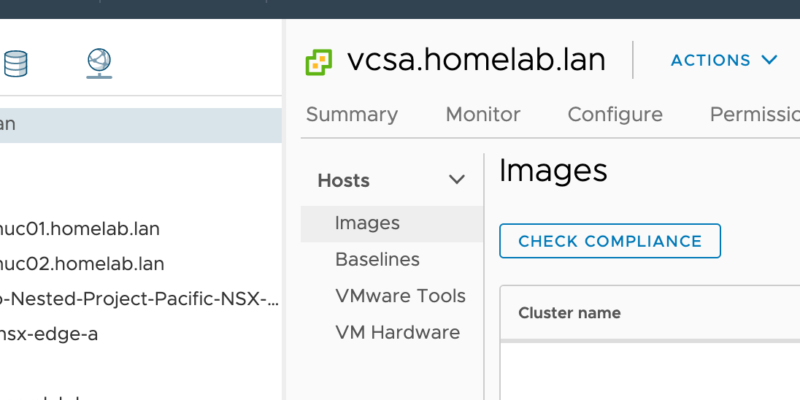Click the CHECK COMPLIANCE button
Image resolution: width=800 pixels, height=400 pixels.
610,241
